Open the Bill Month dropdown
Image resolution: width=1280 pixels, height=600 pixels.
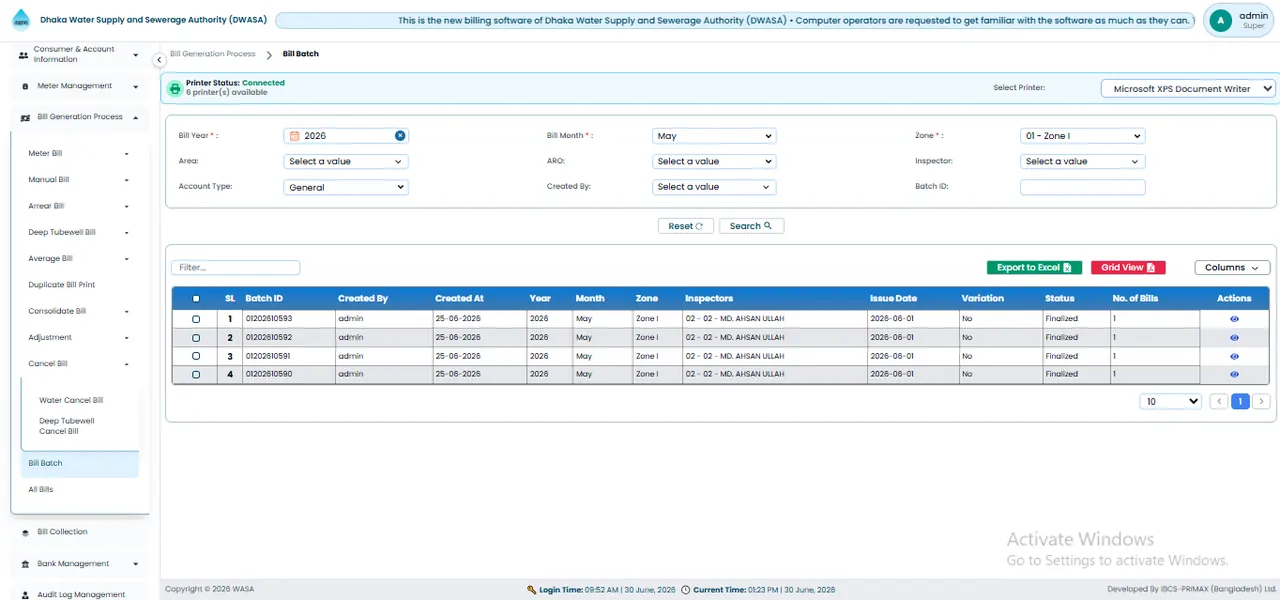[714, 136]
